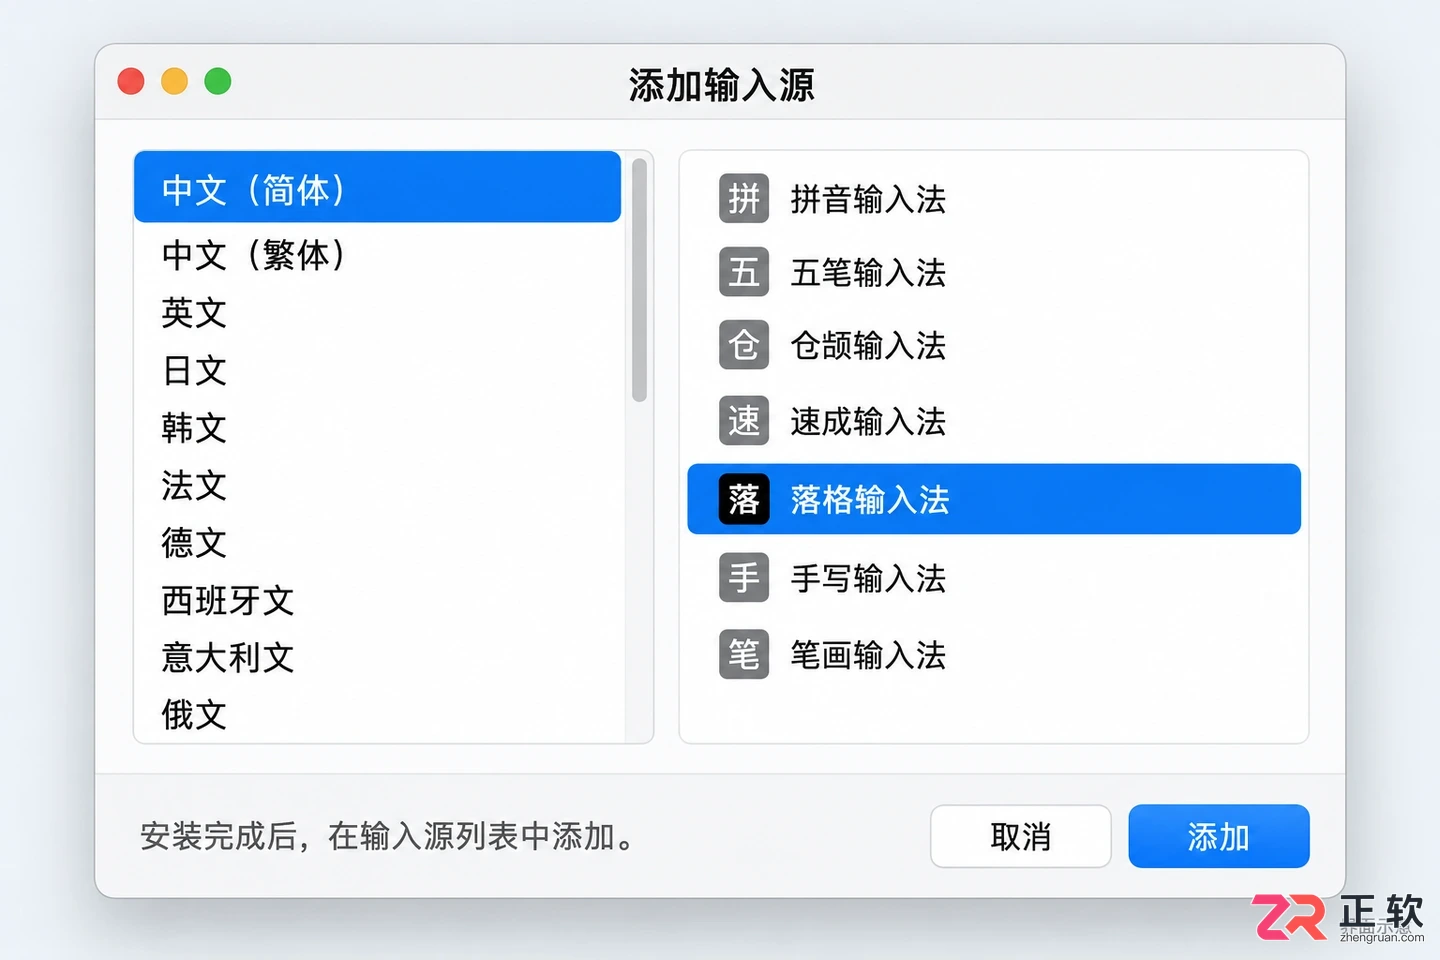Minimize the window with the yellow button
The image size is (1440, 960).
(175, 81)
